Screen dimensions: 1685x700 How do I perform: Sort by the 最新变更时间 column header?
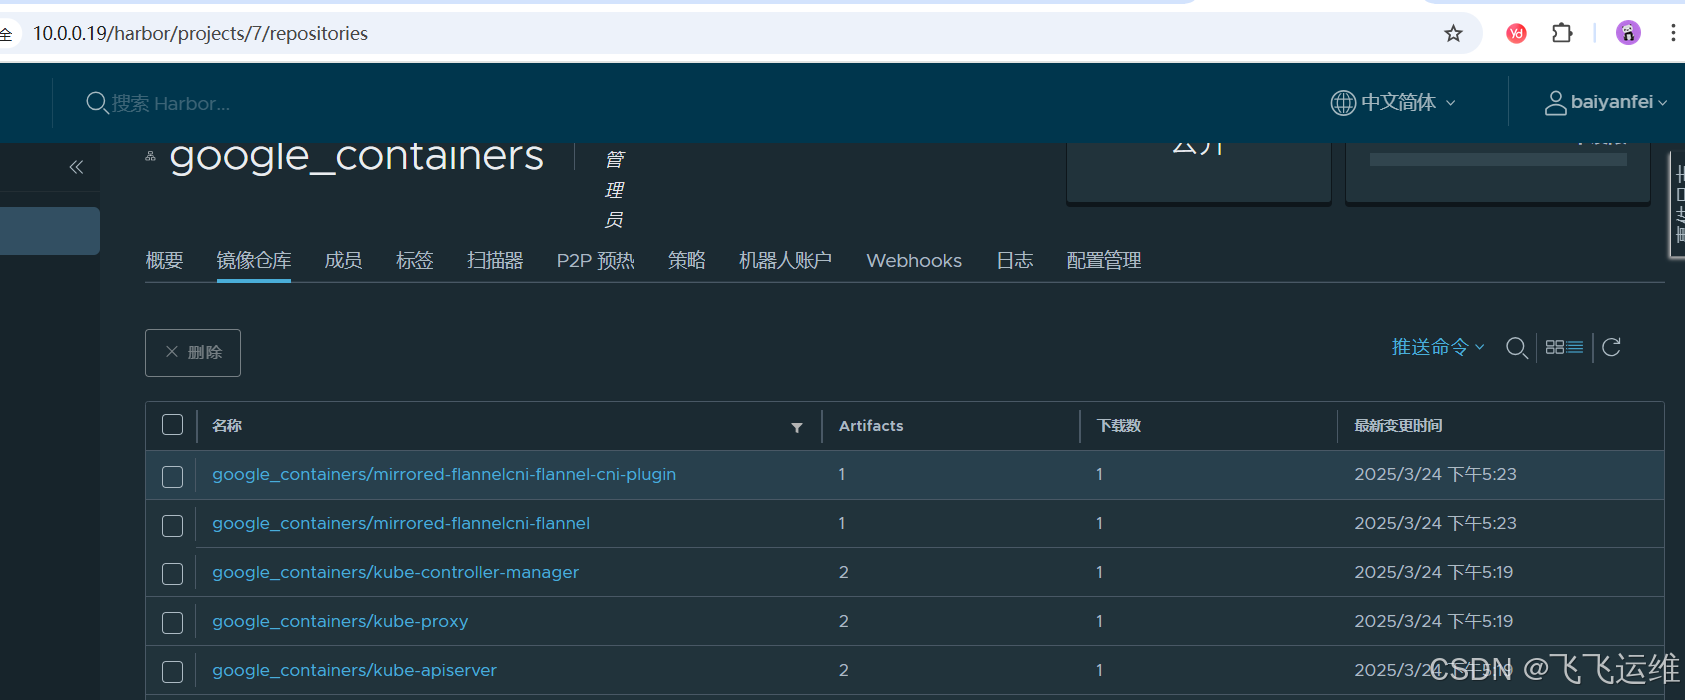[x=1398, y=426]
